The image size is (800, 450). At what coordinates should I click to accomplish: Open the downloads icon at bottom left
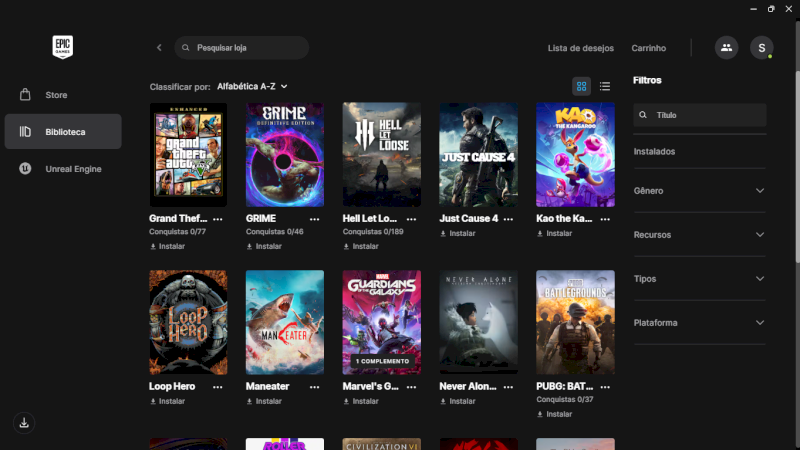24,423
